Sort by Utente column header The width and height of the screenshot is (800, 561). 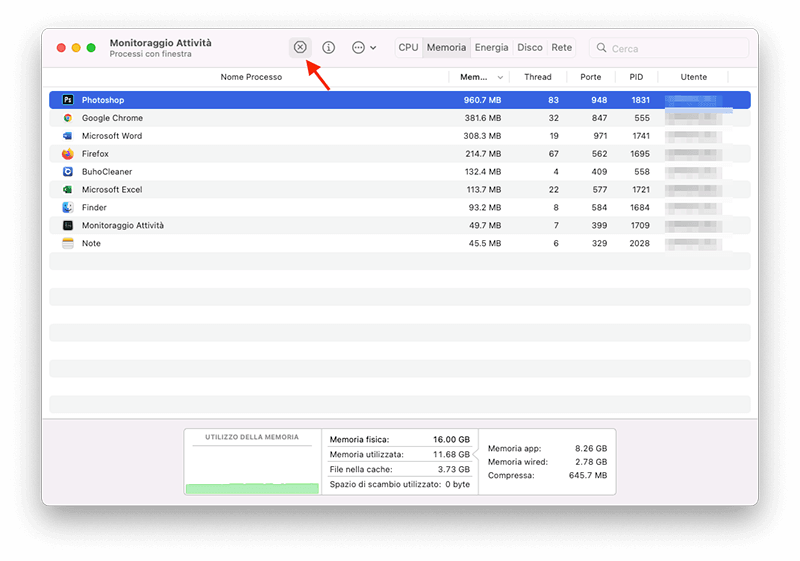[x=693, y=77]
